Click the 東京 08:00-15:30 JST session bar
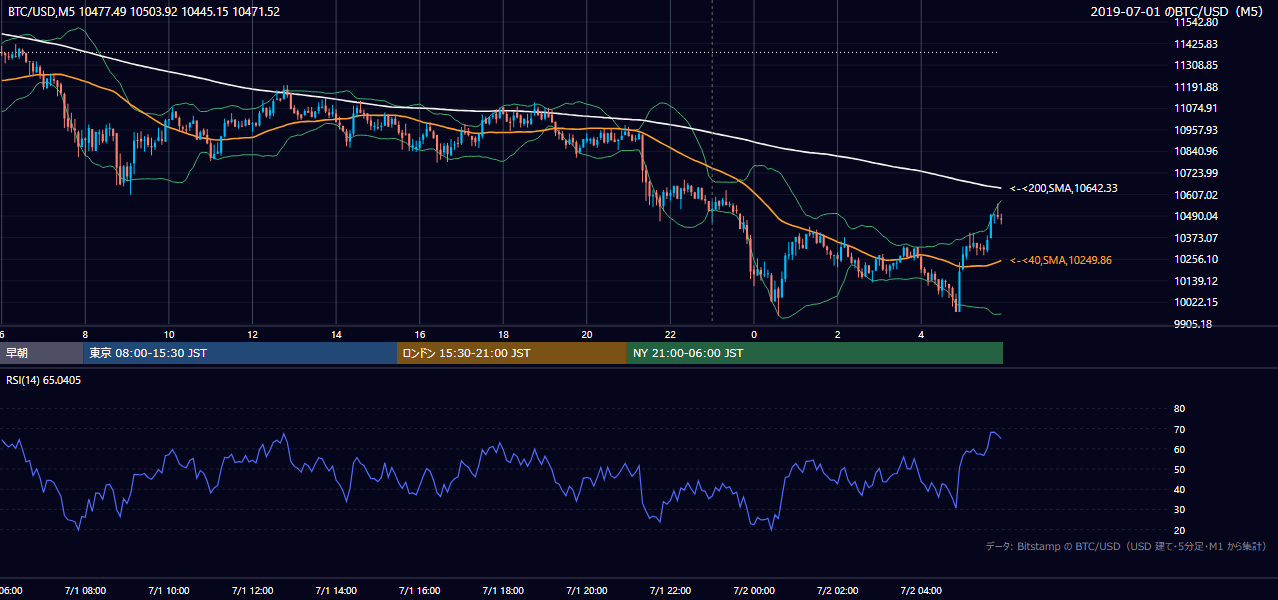This screenshot has height=600, width=1278. [x=240, y=353]
